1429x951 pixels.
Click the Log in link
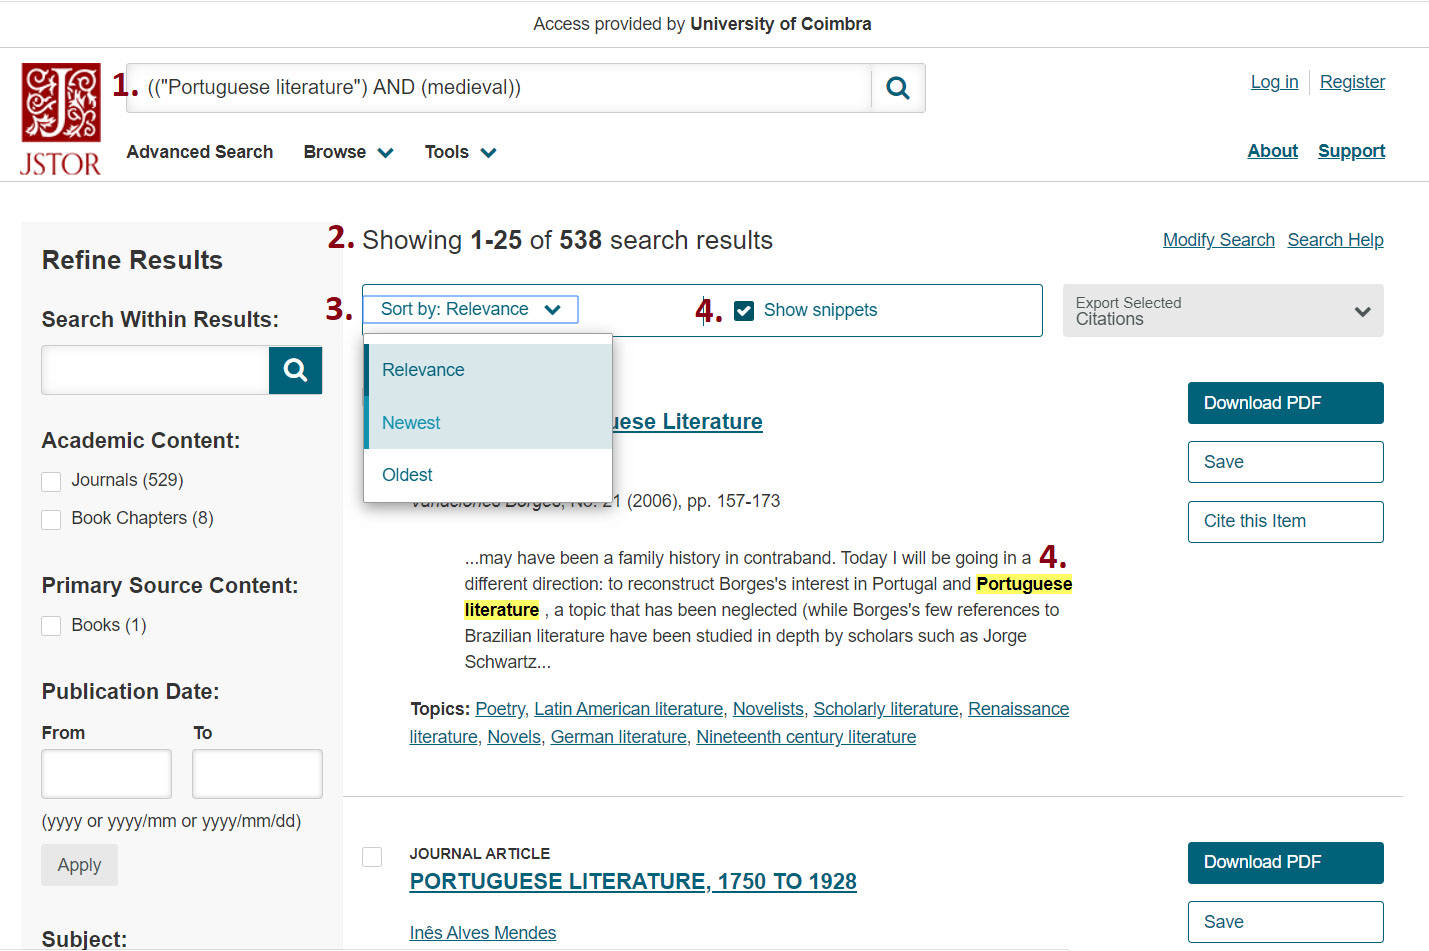pos(1274,82)
